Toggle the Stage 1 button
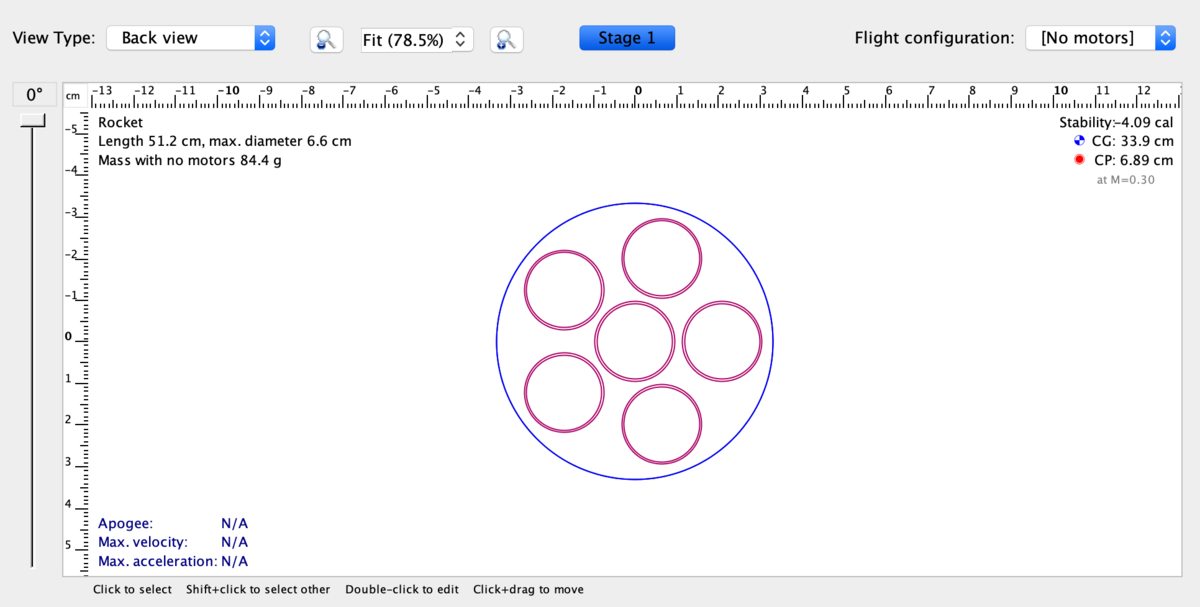The width and height of the screenshot is (1200, 607). [627, 37]
